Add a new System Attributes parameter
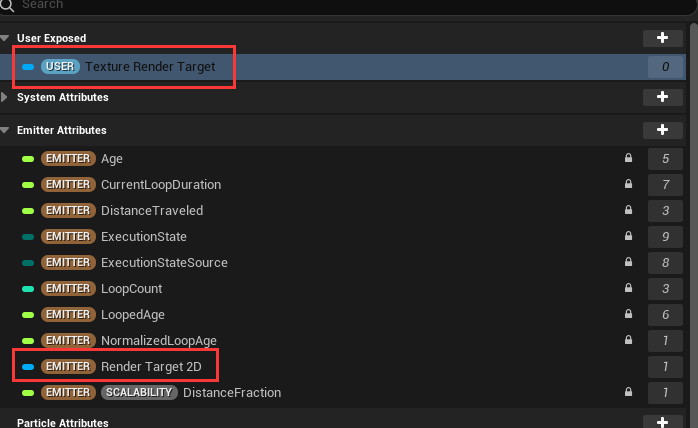This screenshot has width=698, height=428. 662,97
